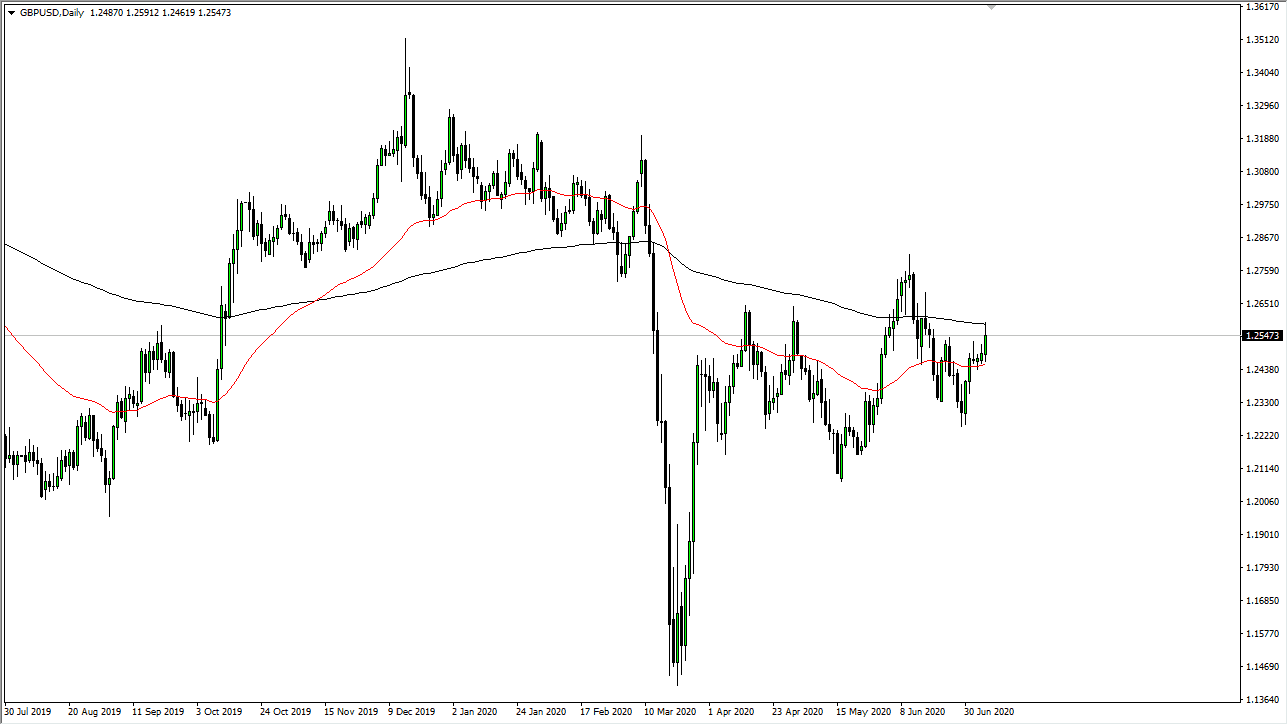Click the 30 Jun 2020 date label
Image resolution: width=1288 pixels, height=725 pixels.
989,712
